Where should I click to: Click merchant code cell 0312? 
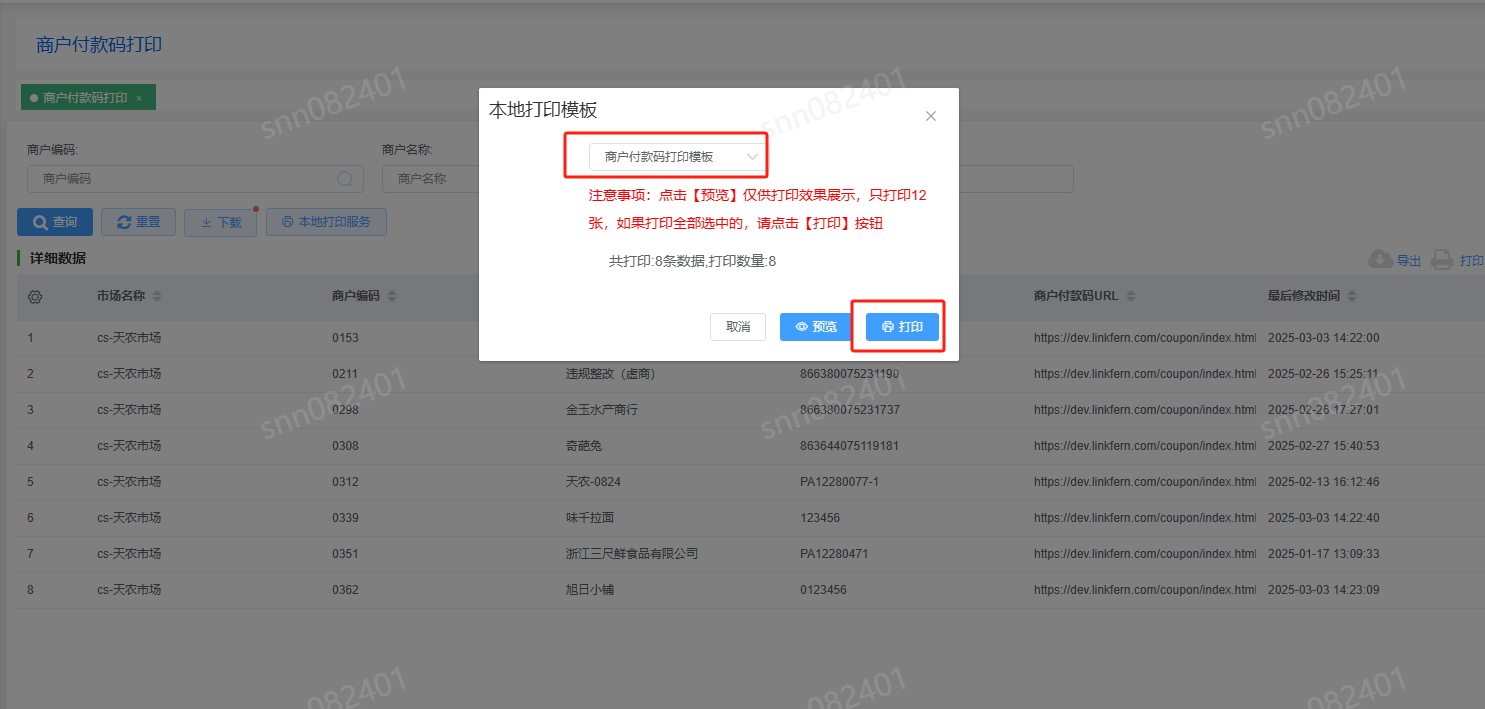345,482
